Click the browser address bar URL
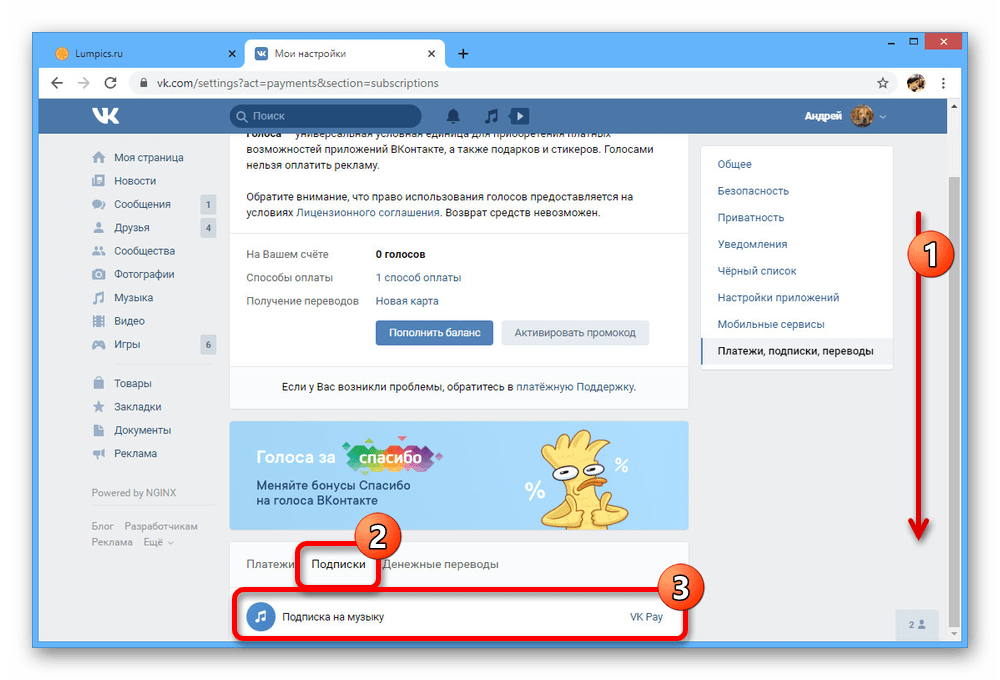 pyautogui.click(x=298, y=83)
